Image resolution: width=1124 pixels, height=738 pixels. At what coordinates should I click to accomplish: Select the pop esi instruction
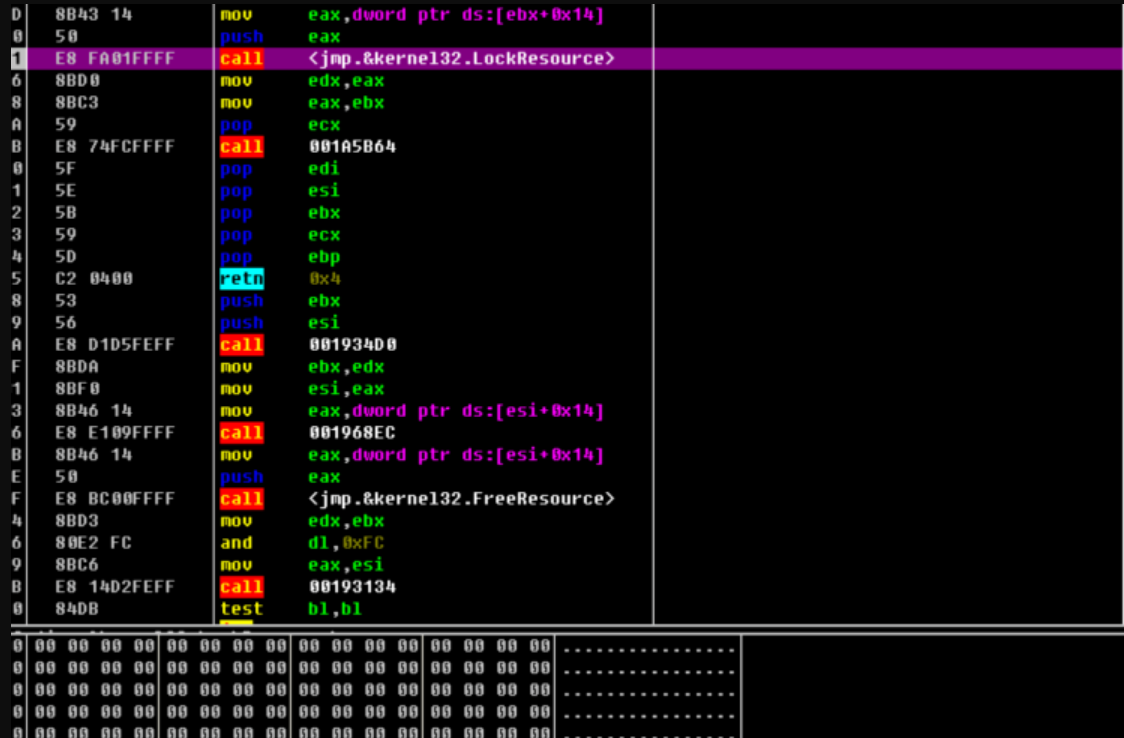tap(280, 191)
